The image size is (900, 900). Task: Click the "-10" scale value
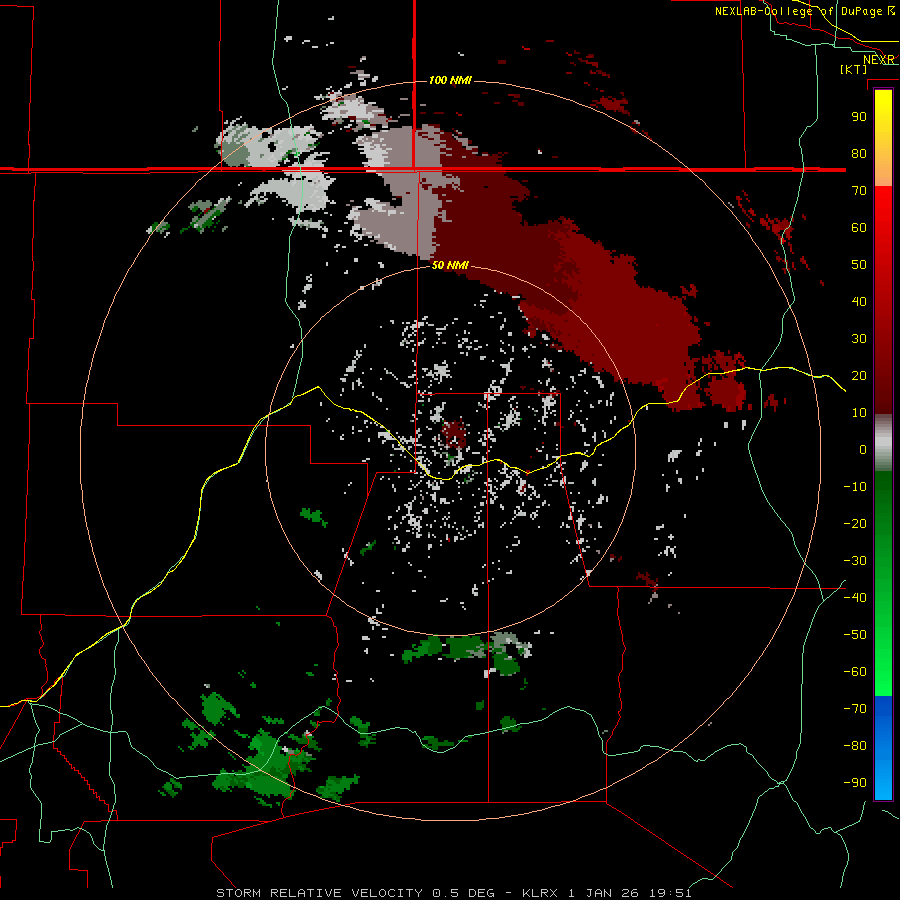click(855, 487)
